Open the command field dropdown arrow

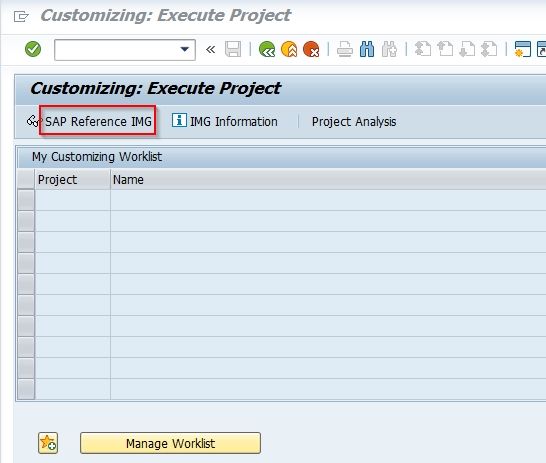(x=185, y=49)
